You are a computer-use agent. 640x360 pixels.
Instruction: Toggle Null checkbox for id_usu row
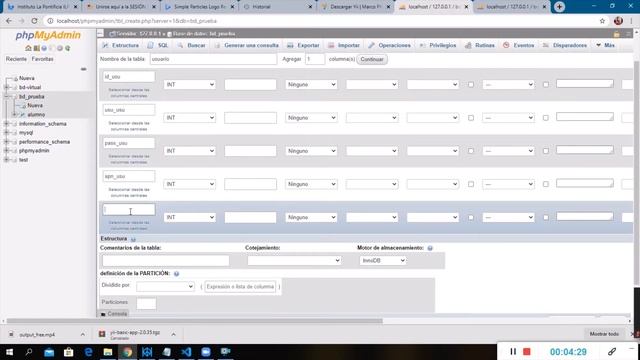coord(471,84)
